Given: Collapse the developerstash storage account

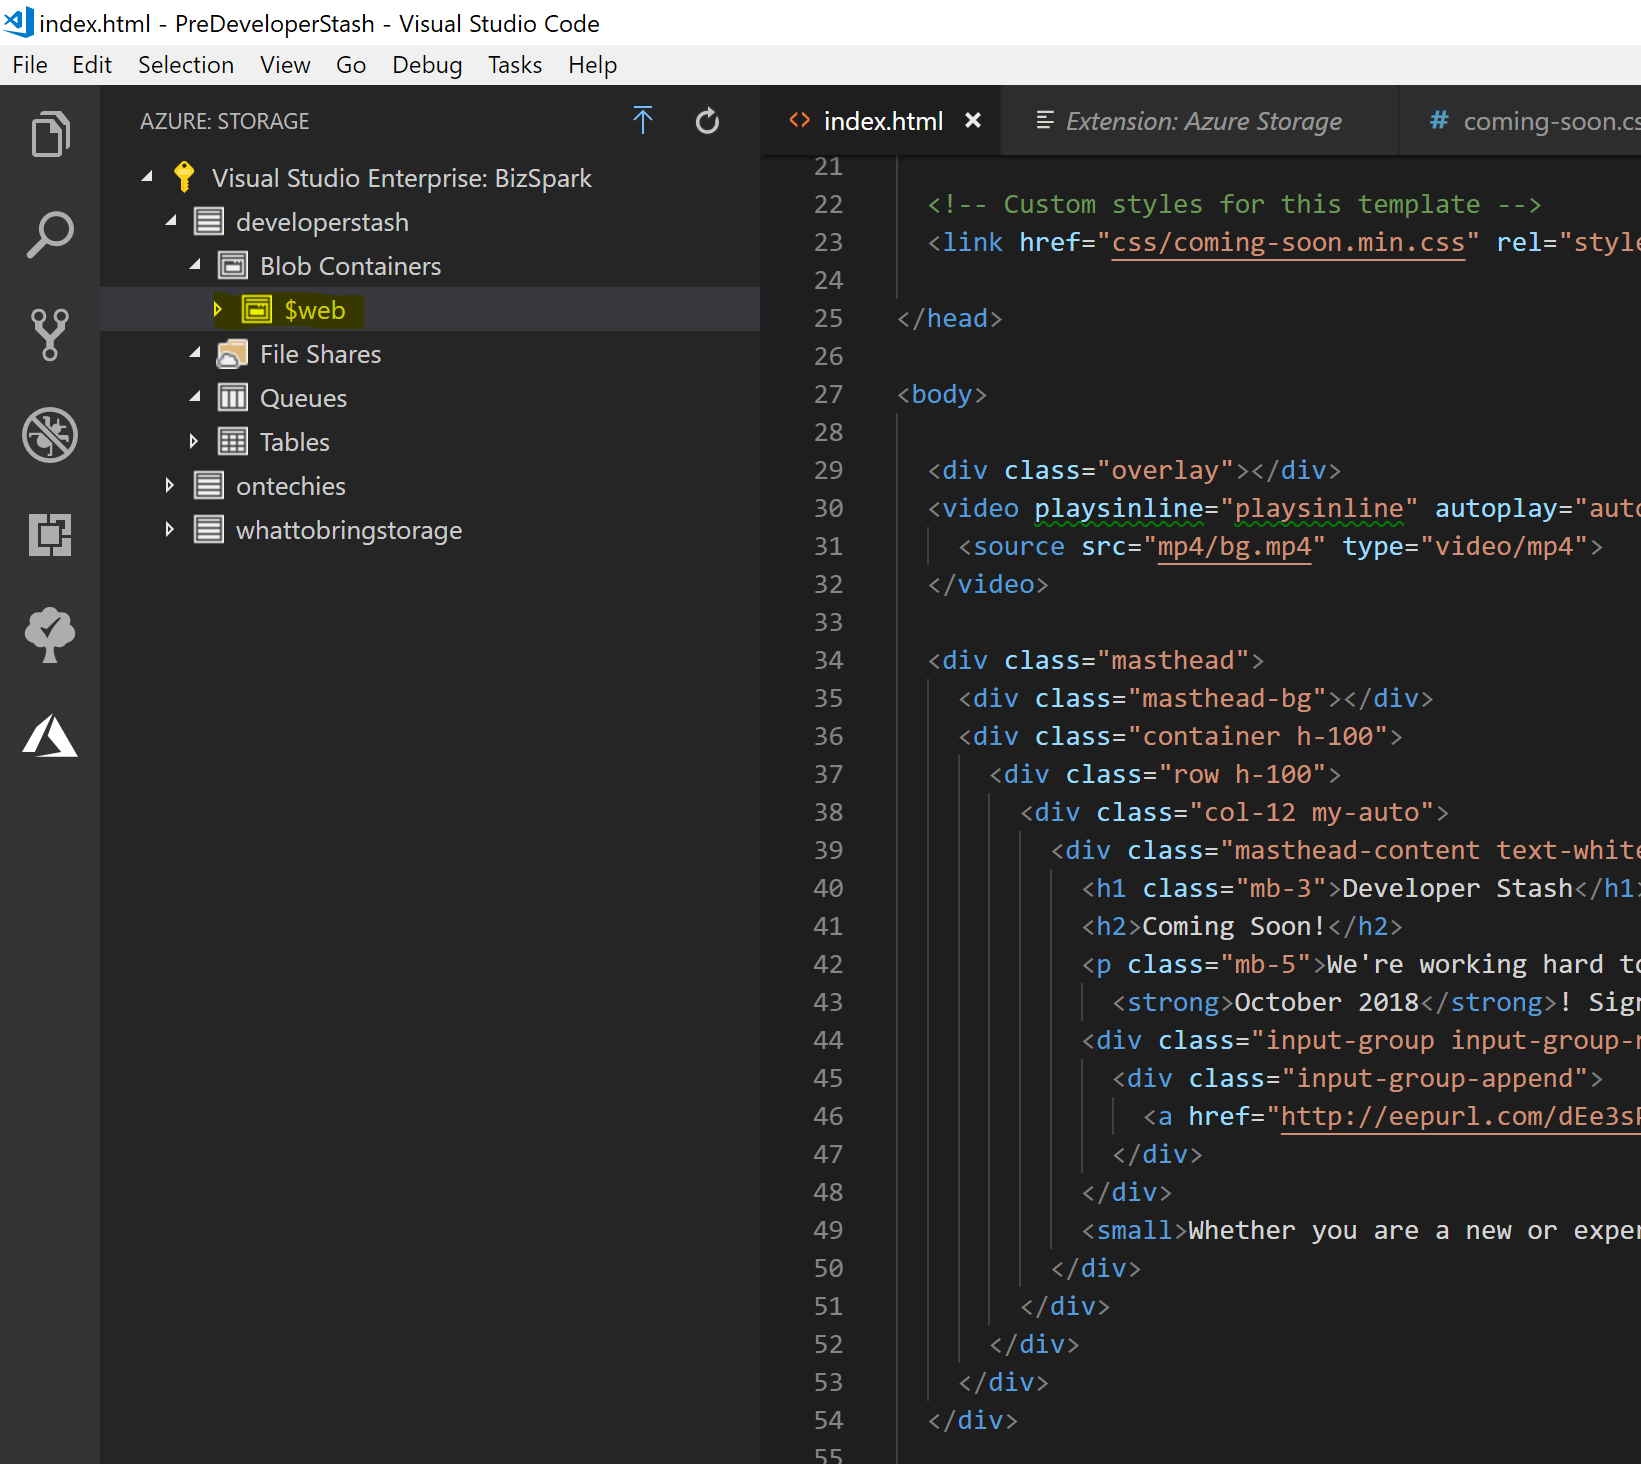Looking at the screenshot, I should (x=171, y=221).
